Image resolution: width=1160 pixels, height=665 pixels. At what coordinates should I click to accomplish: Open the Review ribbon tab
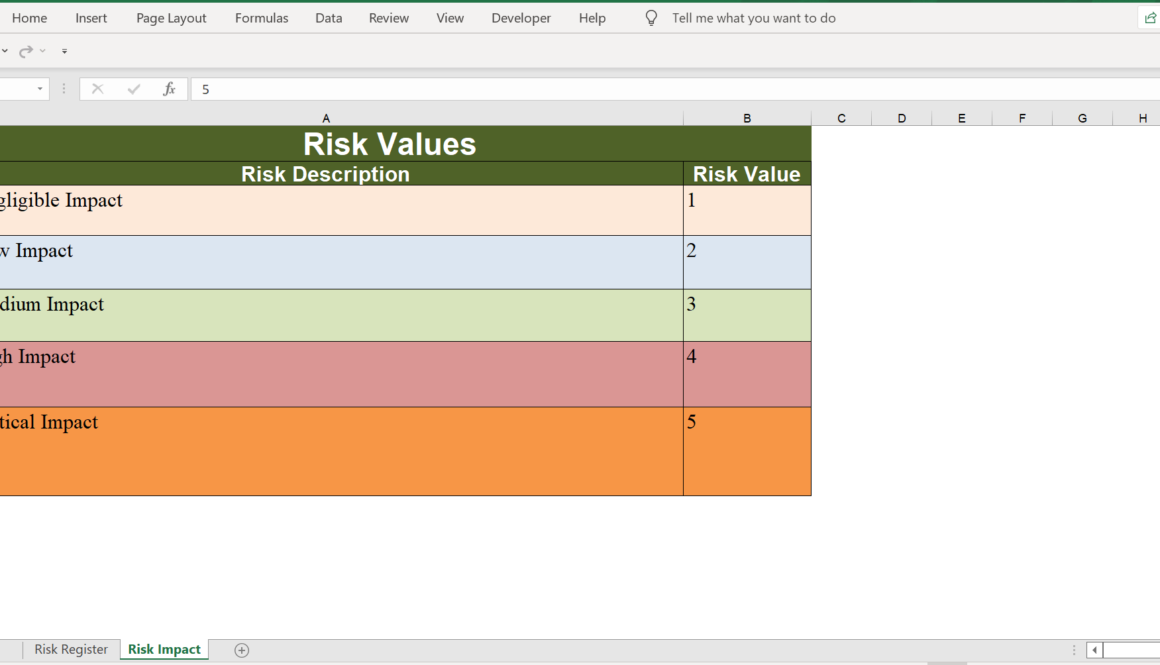[x=388, y=17]
